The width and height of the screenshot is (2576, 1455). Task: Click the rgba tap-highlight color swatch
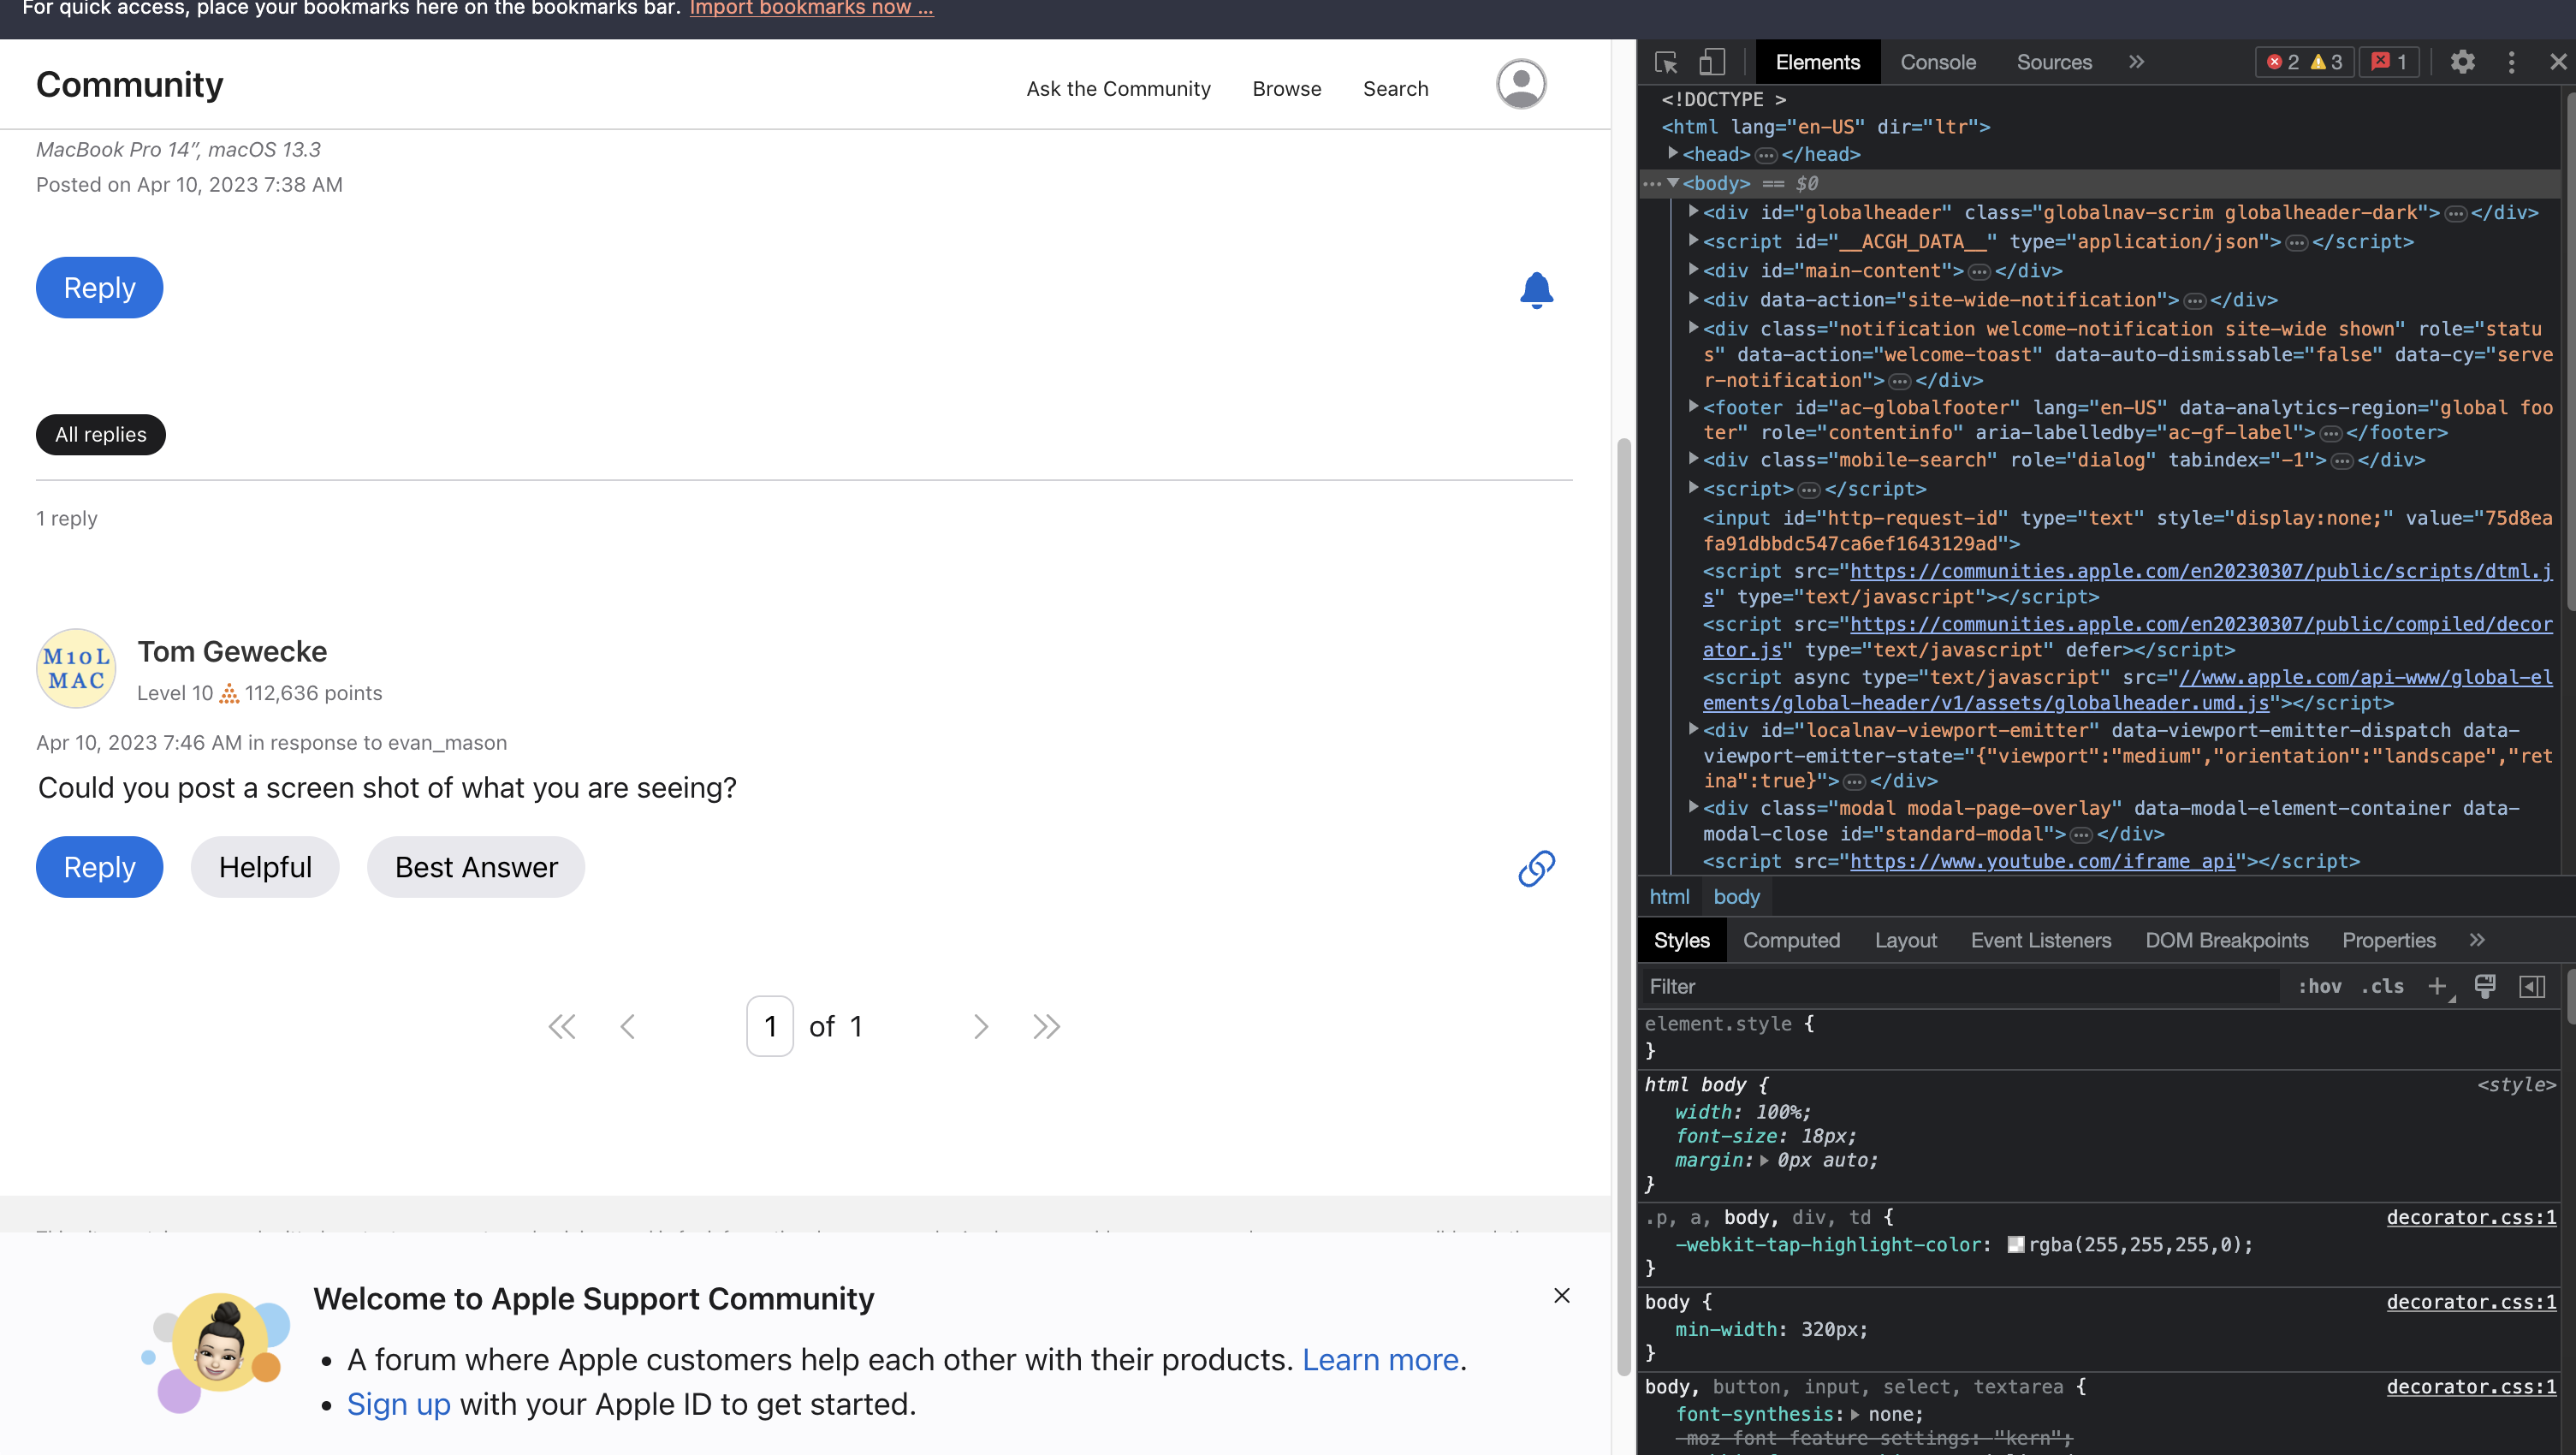point(2016,1244)
